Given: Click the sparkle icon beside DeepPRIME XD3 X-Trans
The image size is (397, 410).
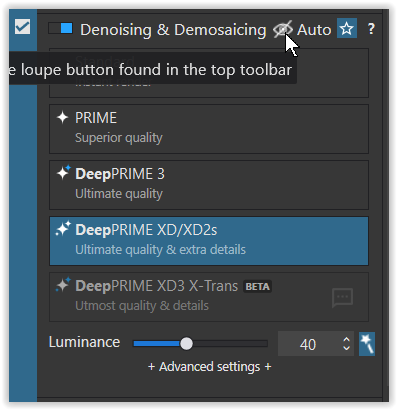Looking at the screenshot, I should [63, 284].
